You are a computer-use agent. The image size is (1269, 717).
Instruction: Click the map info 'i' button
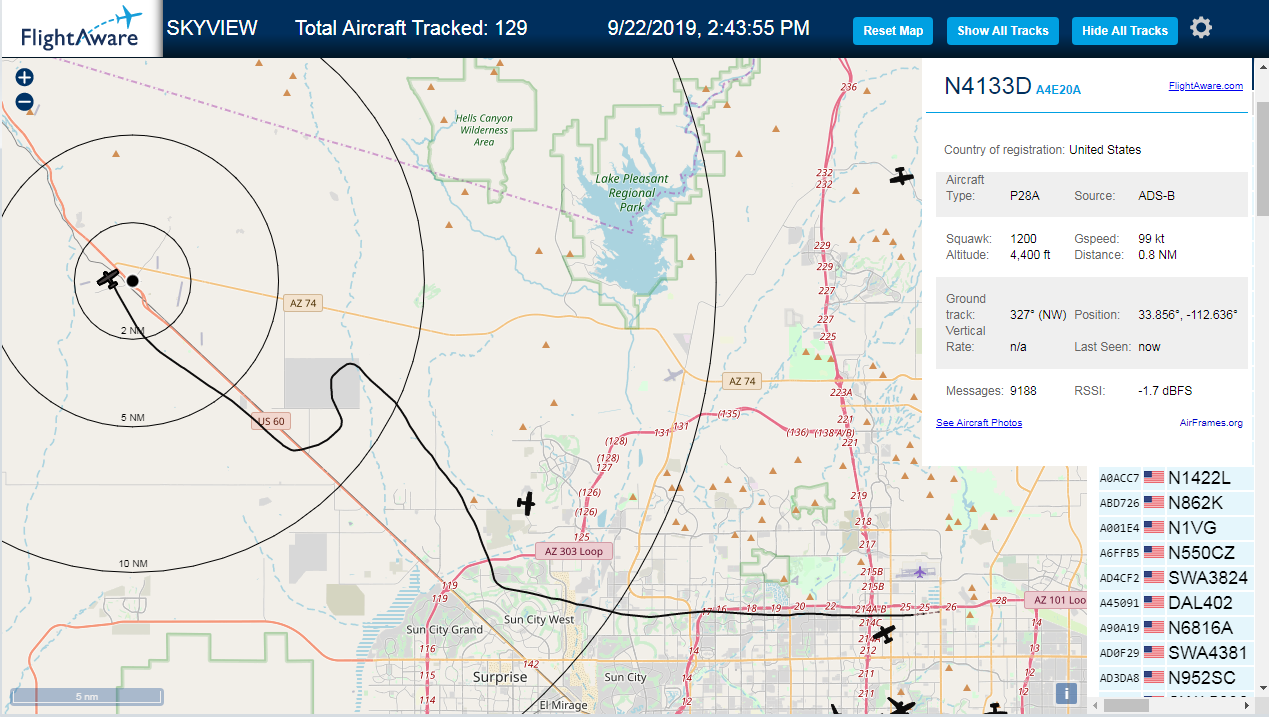(1067, 693)
